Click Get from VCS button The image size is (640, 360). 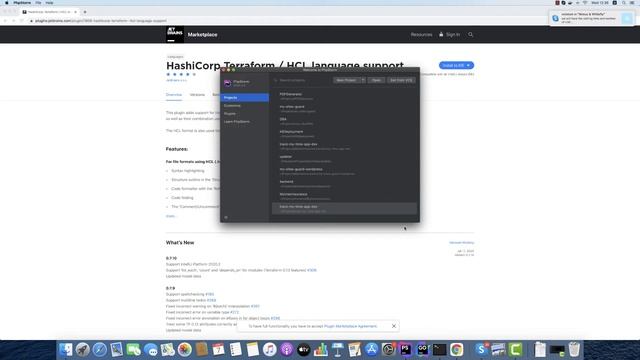[401, 80]
